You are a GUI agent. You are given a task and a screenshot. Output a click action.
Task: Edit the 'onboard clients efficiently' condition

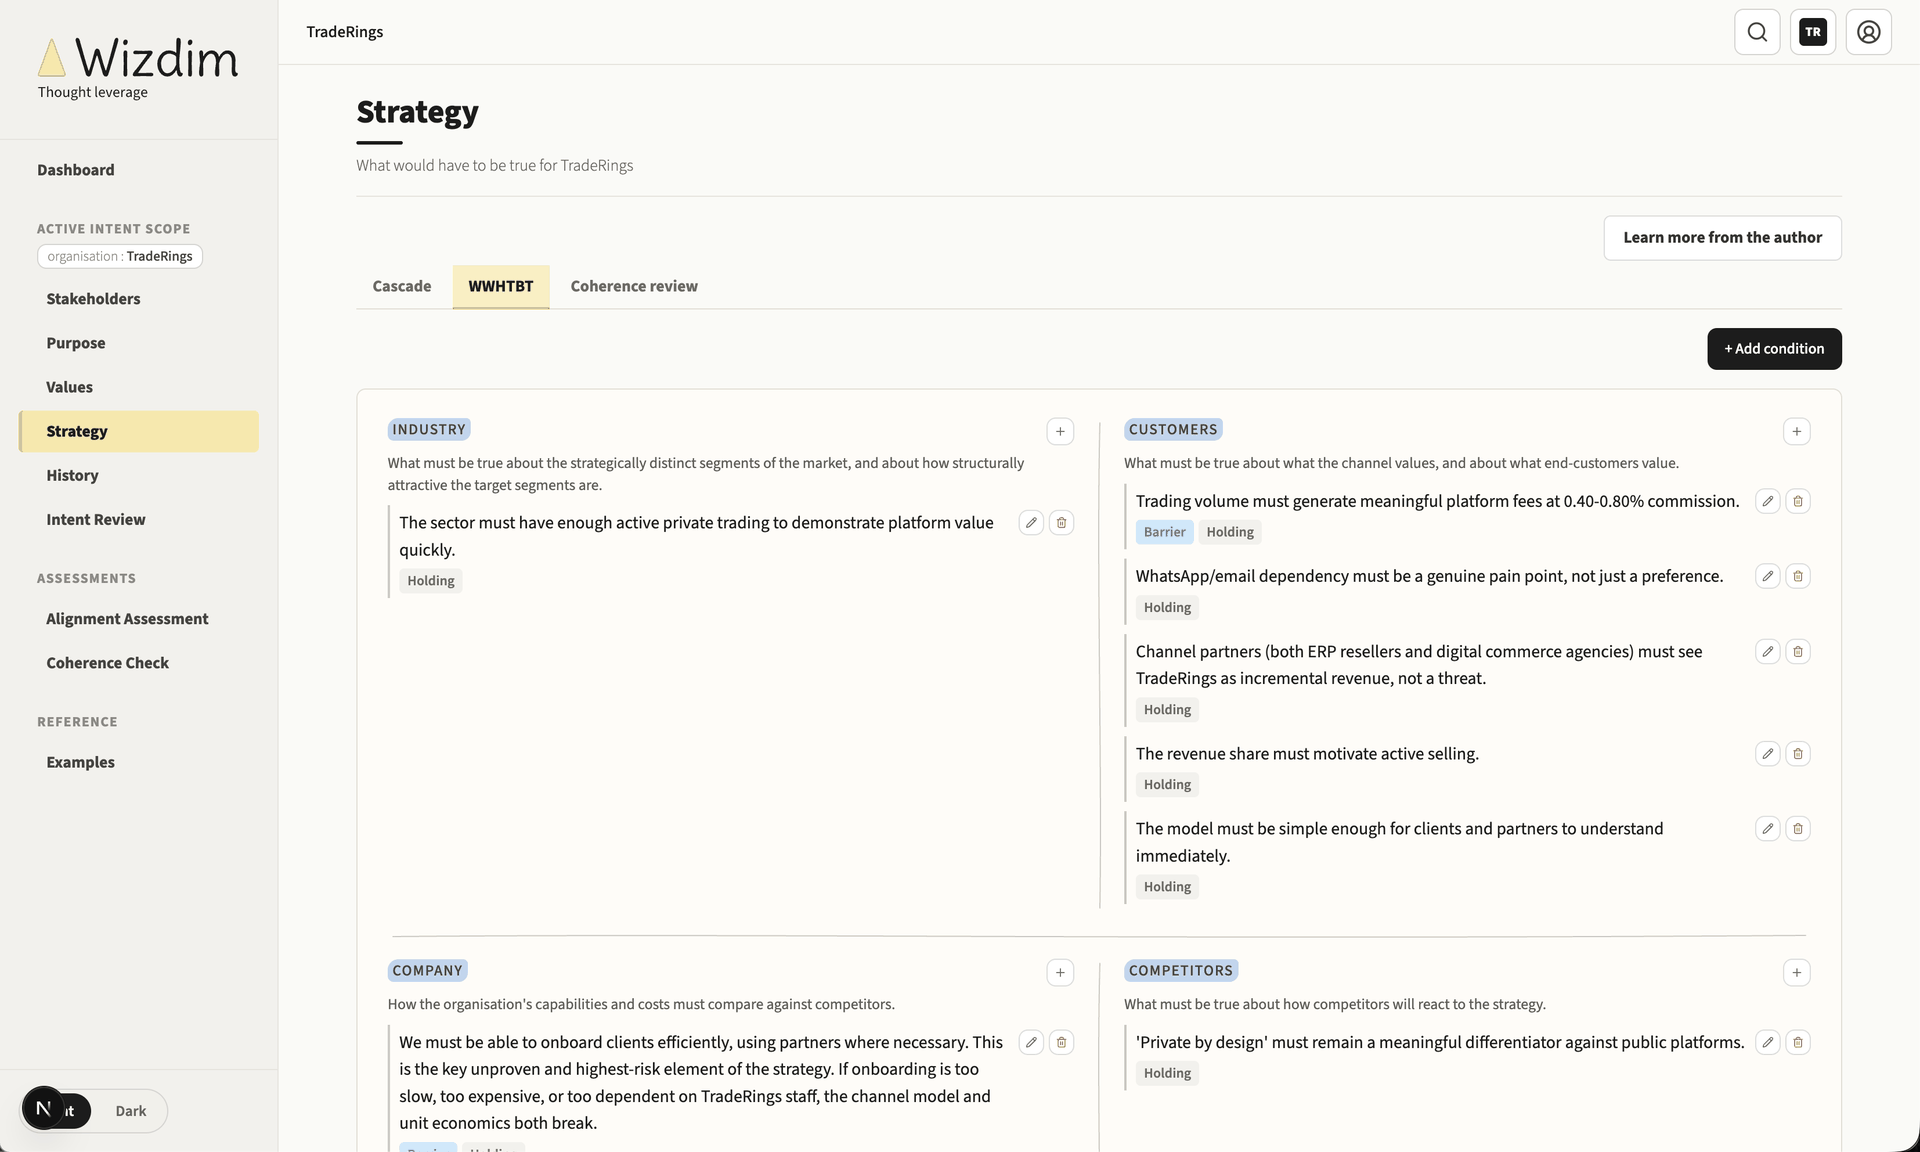(x=1031, y=1042)
